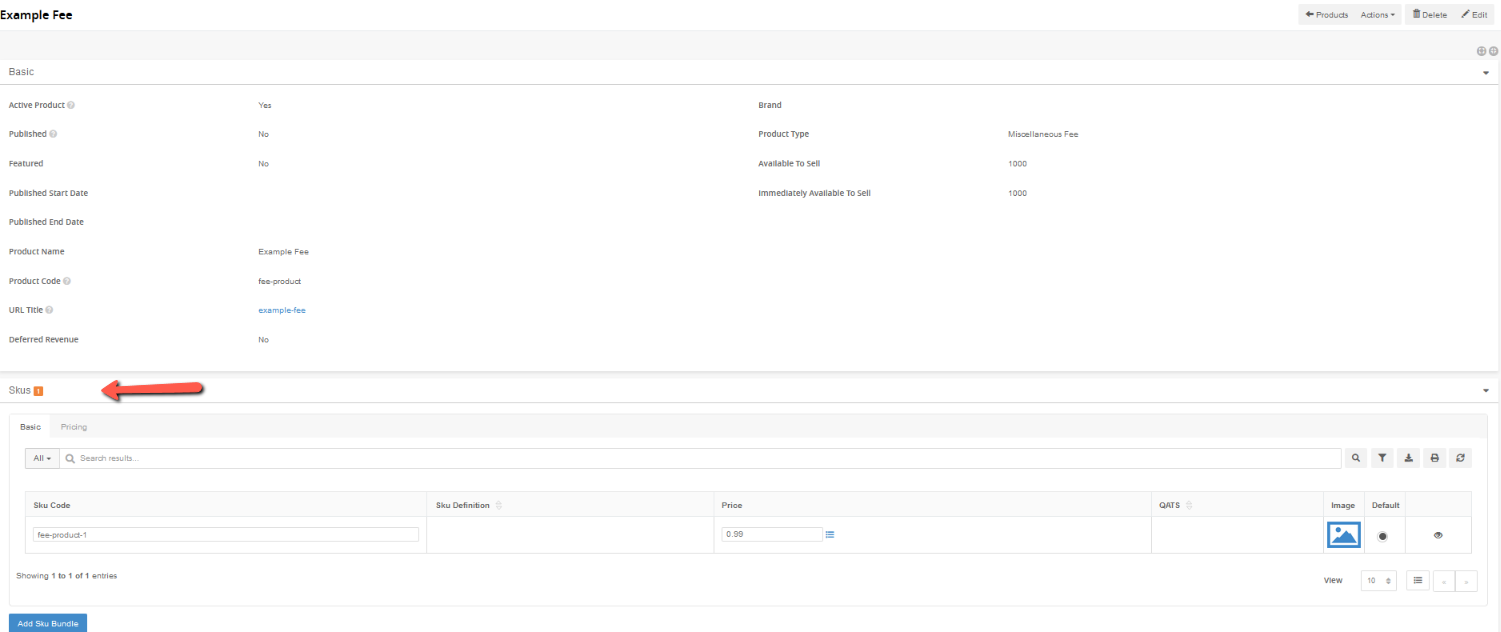The height and width of the screenshot is (632, 1501).
Task: Sort by QATS column
Action: pyautogui.click(x=1188, y=505)
